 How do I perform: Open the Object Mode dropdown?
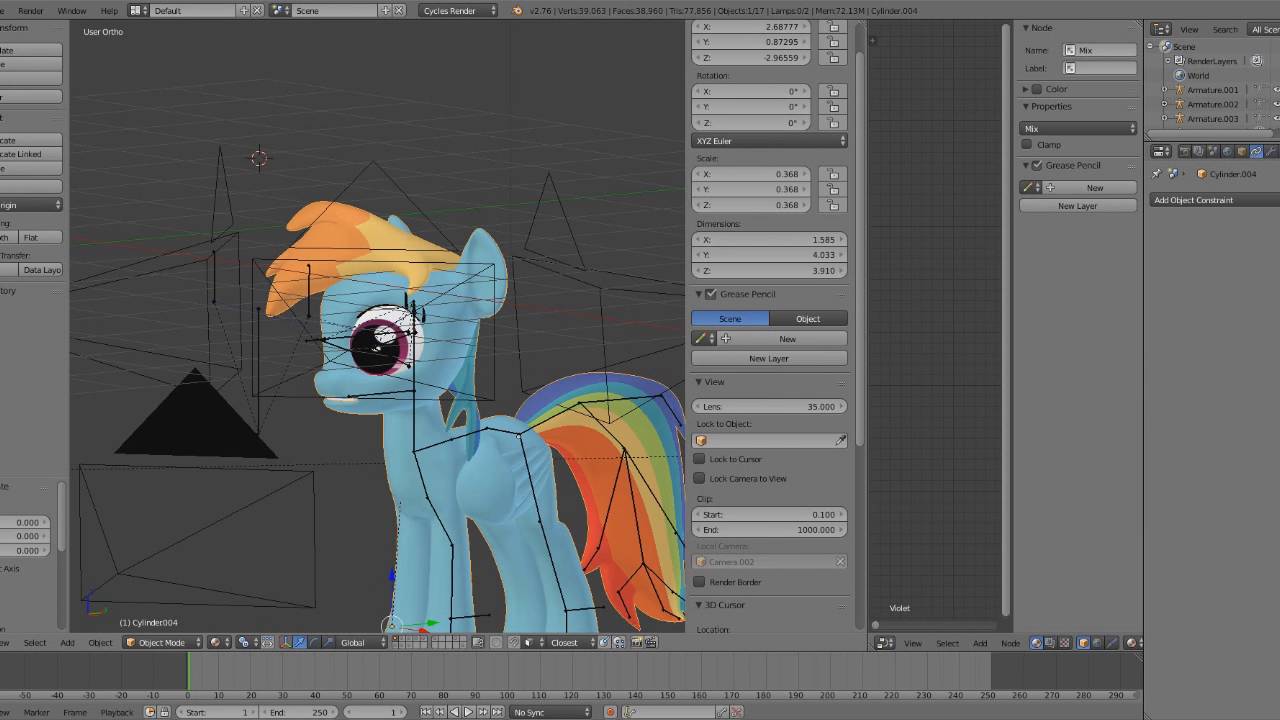click(x=162, y=642)
